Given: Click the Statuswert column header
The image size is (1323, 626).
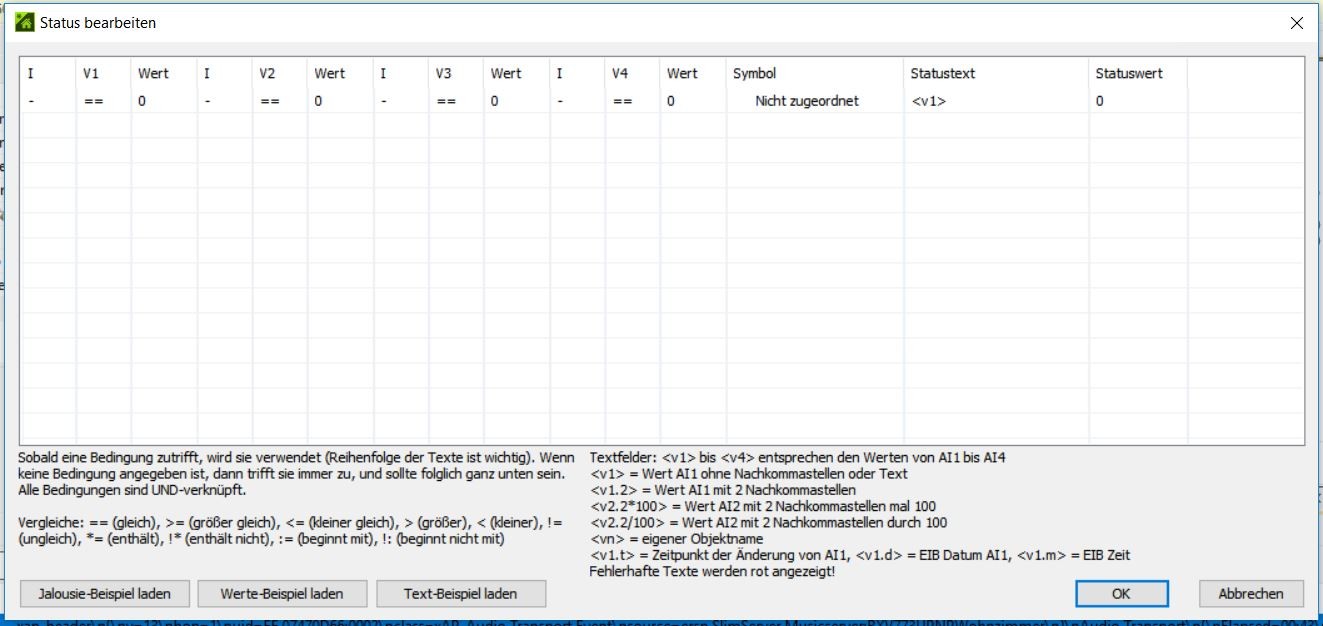Looking at the screenshot, I should tap(1128, 74).
